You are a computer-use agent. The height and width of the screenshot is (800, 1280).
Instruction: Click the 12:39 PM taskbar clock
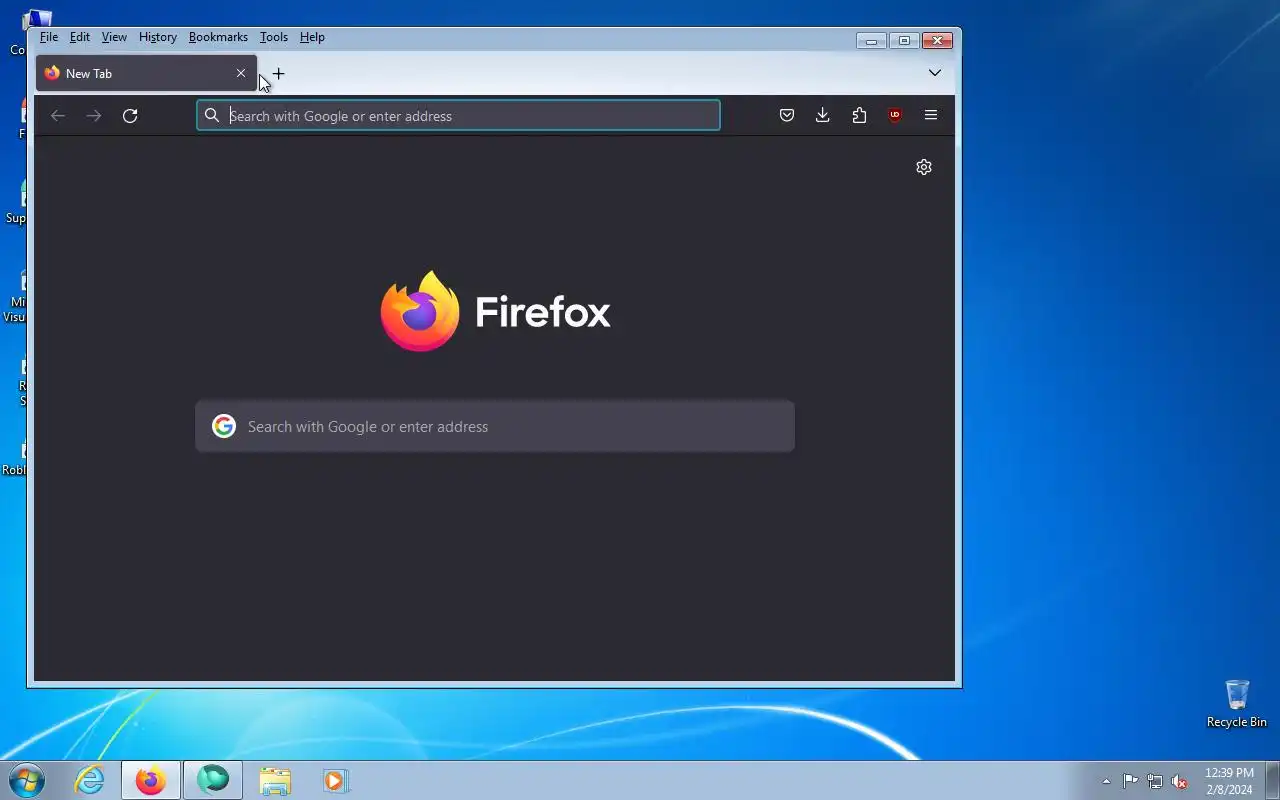coord(1229,781)
